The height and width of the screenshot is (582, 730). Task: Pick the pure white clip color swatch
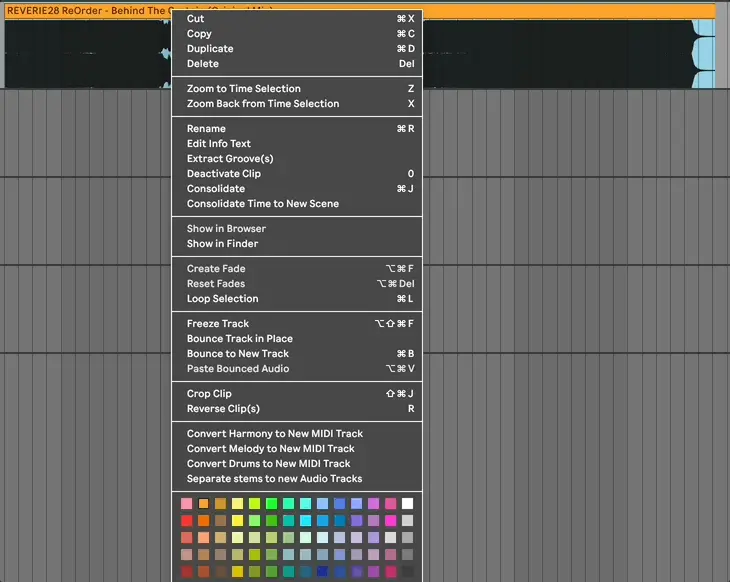pos(407,503)
